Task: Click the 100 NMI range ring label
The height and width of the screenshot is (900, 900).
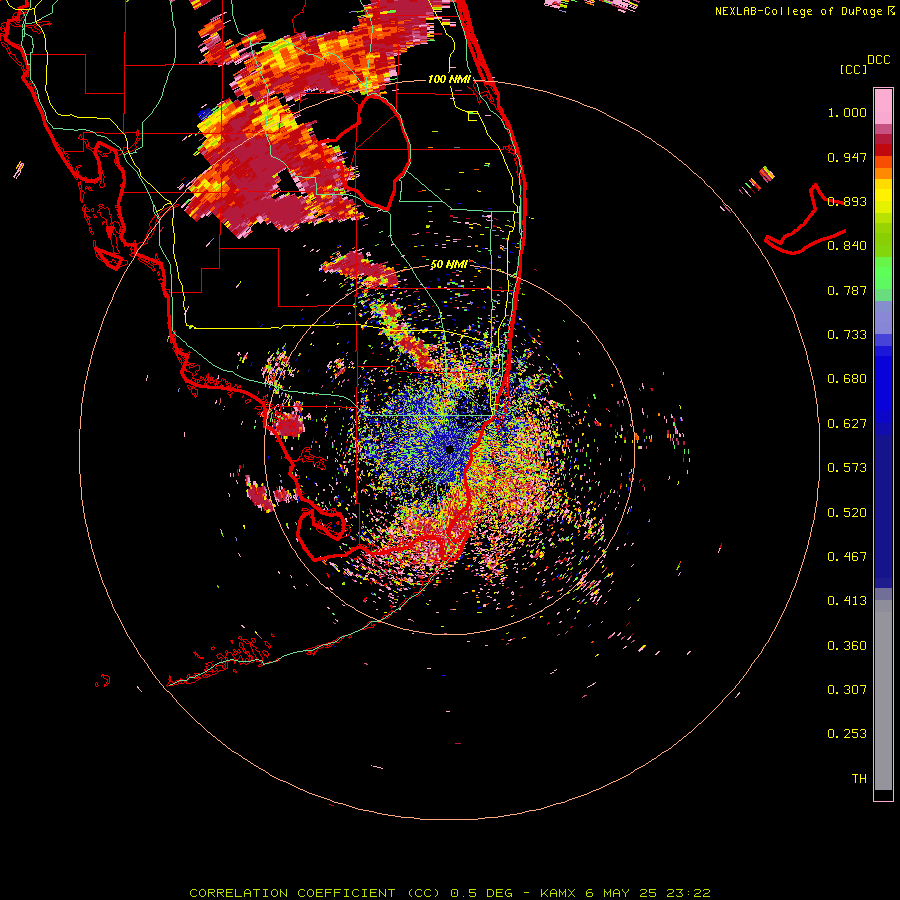Action: (x=449, y=79)
